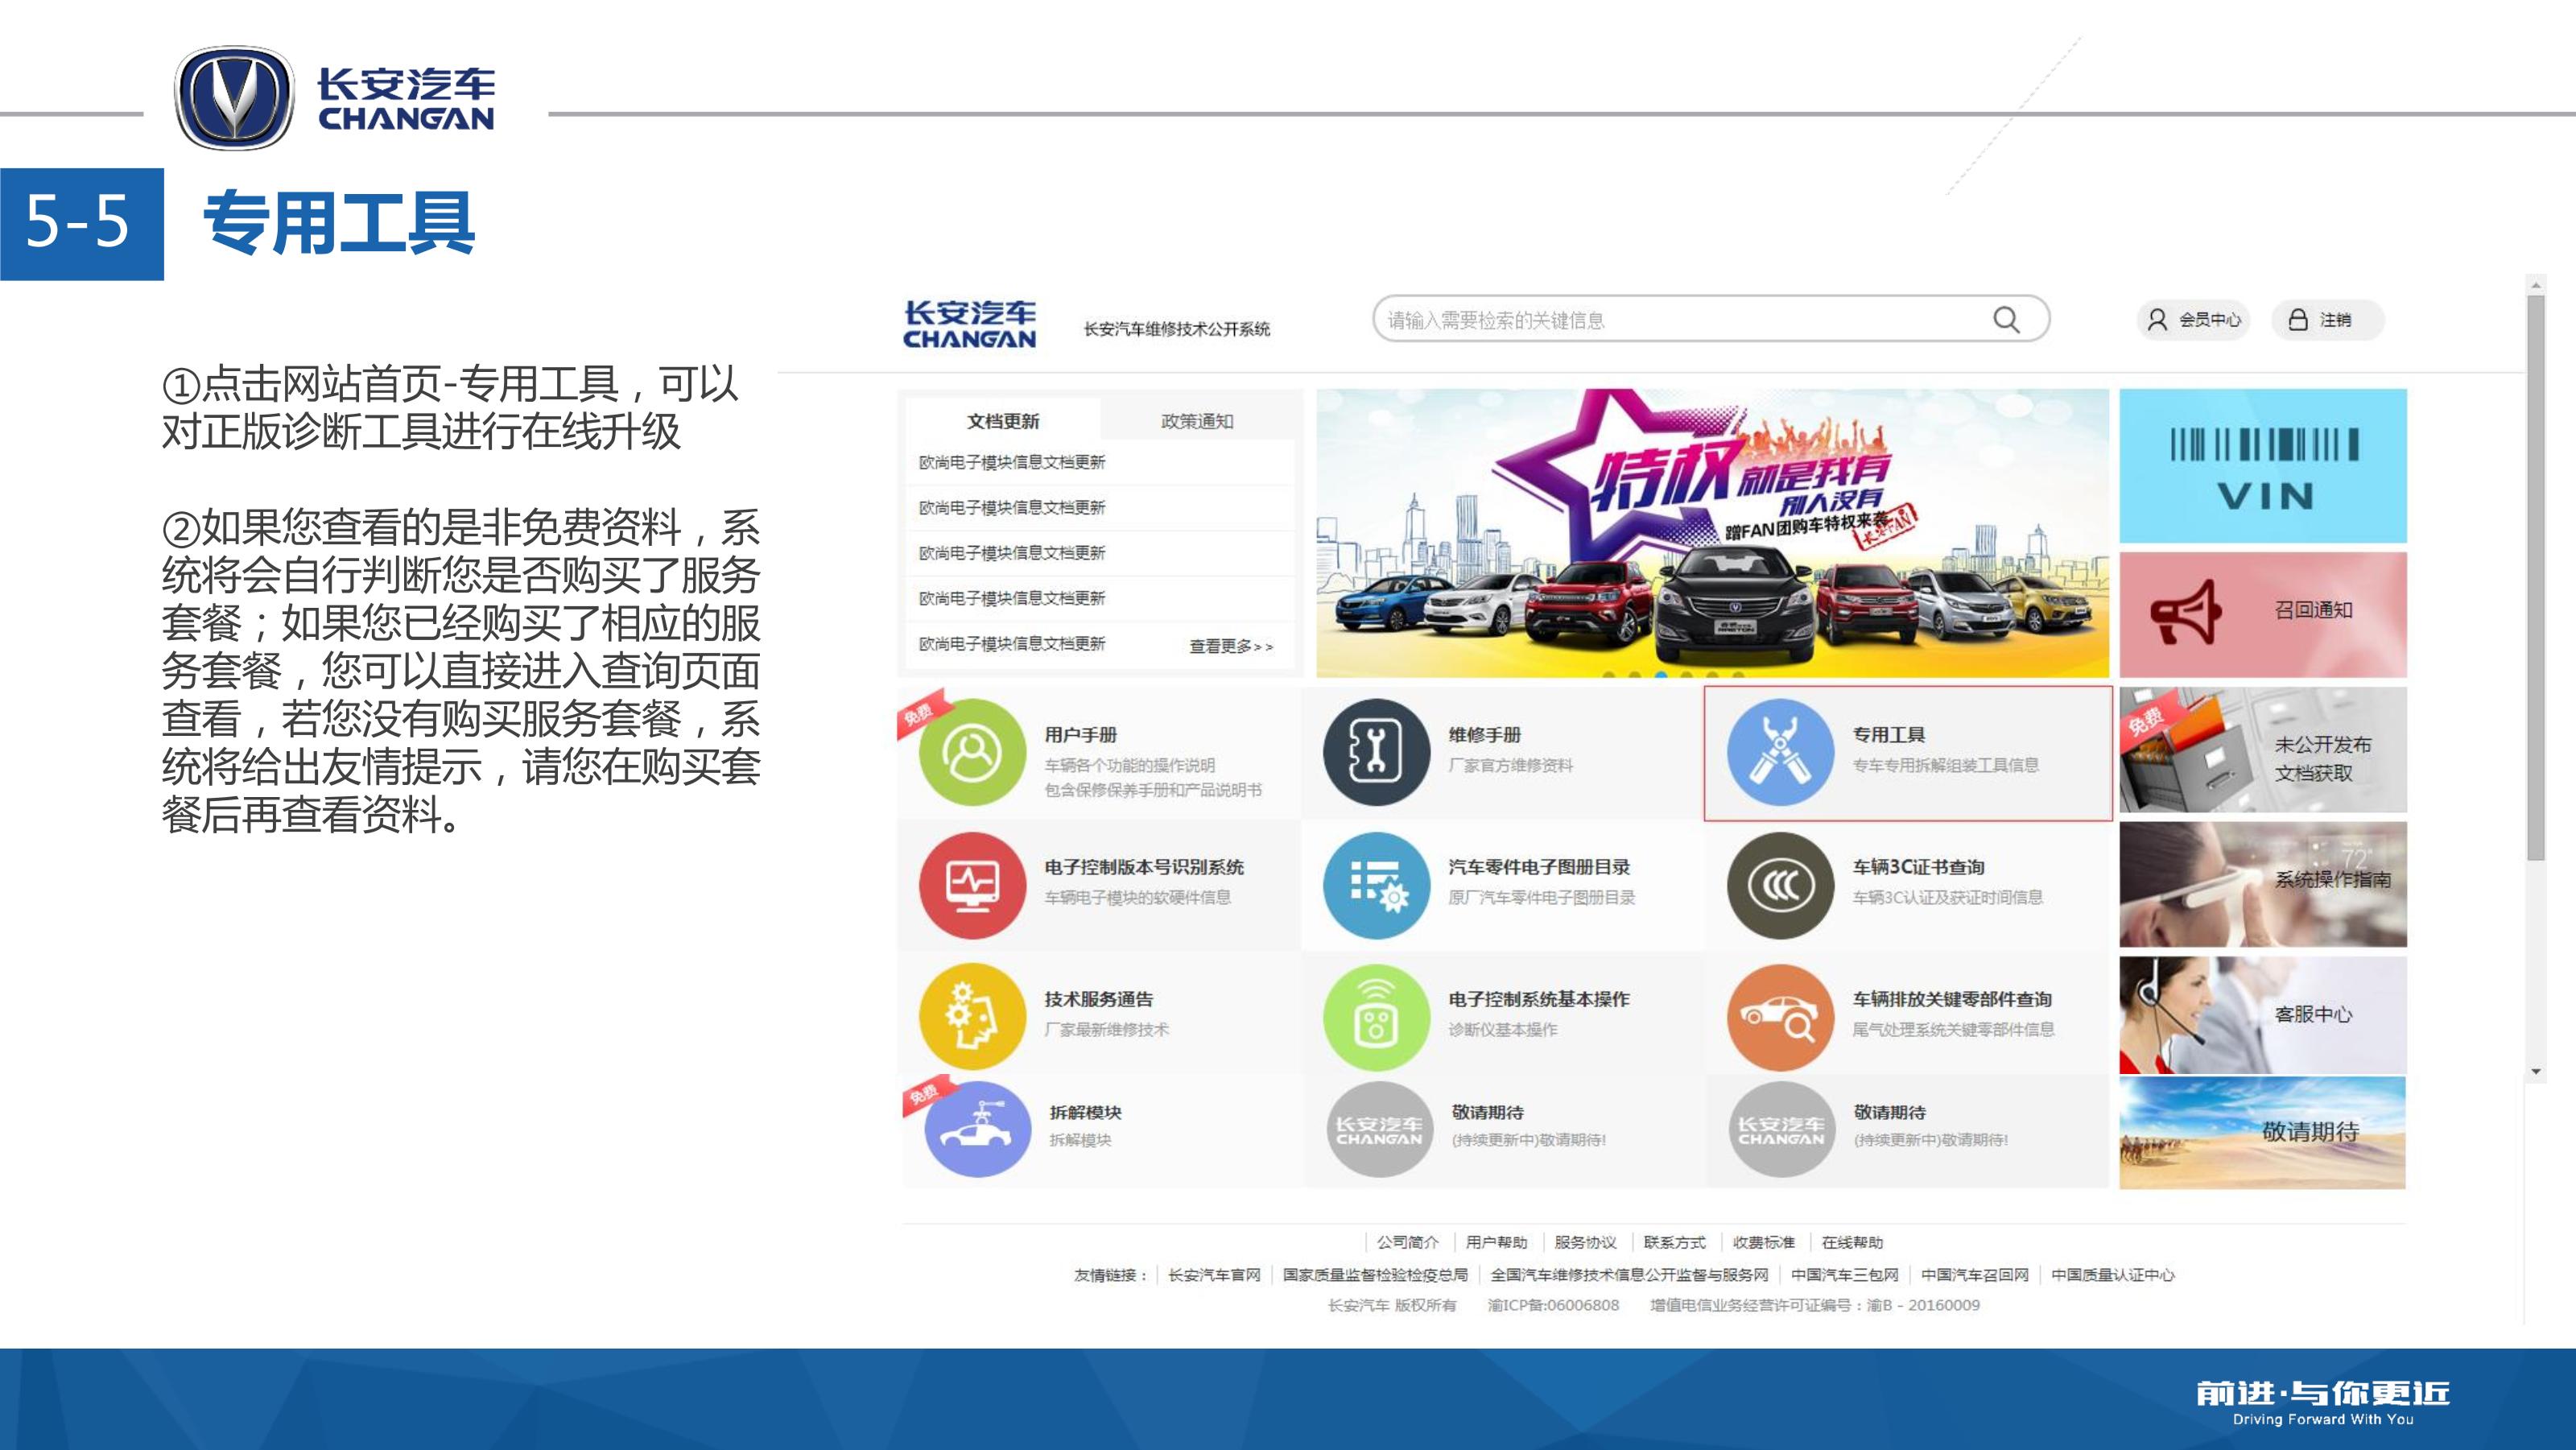
Task: Click the blue 专用工具 pliers icon
Action: [x=1780, y=752]
